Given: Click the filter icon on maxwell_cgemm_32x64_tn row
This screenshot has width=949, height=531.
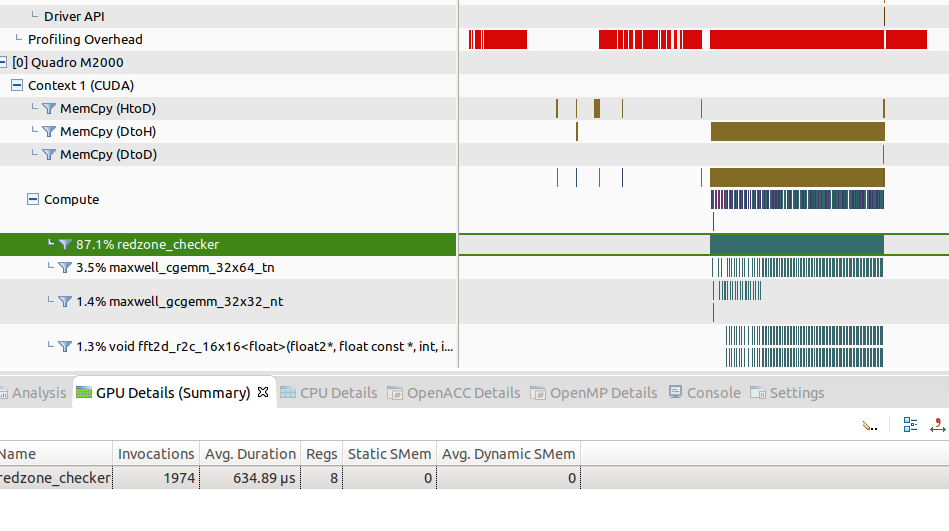Looking at the screenshot, I should pyautogui.click(x=65, y=267).
